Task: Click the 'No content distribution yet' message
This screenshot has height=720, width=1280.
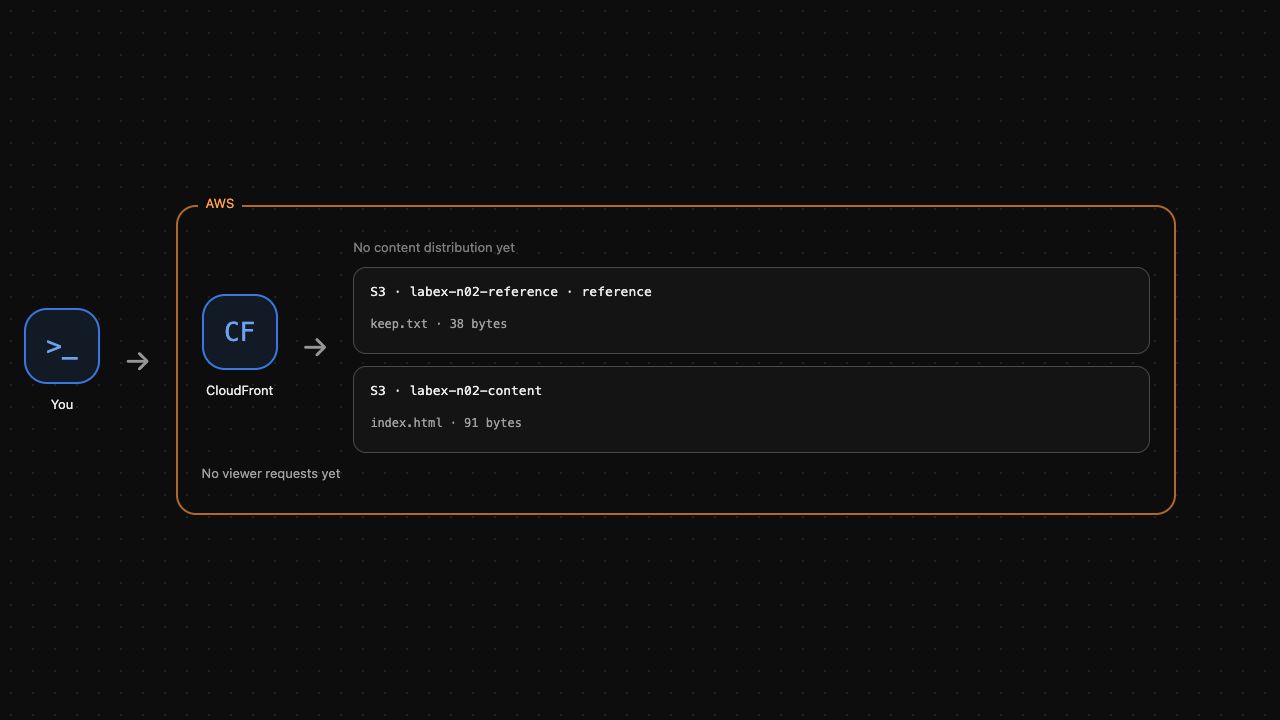Action: tap(434, 247)
